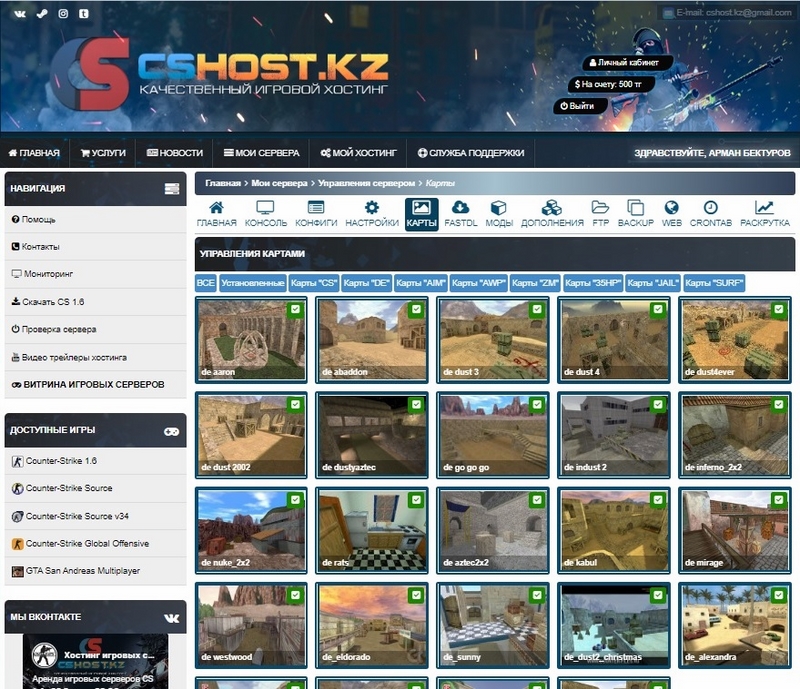800x689 pixels.
Task: Open the Служба поддержки menu item
Action: tap(471, 153)
